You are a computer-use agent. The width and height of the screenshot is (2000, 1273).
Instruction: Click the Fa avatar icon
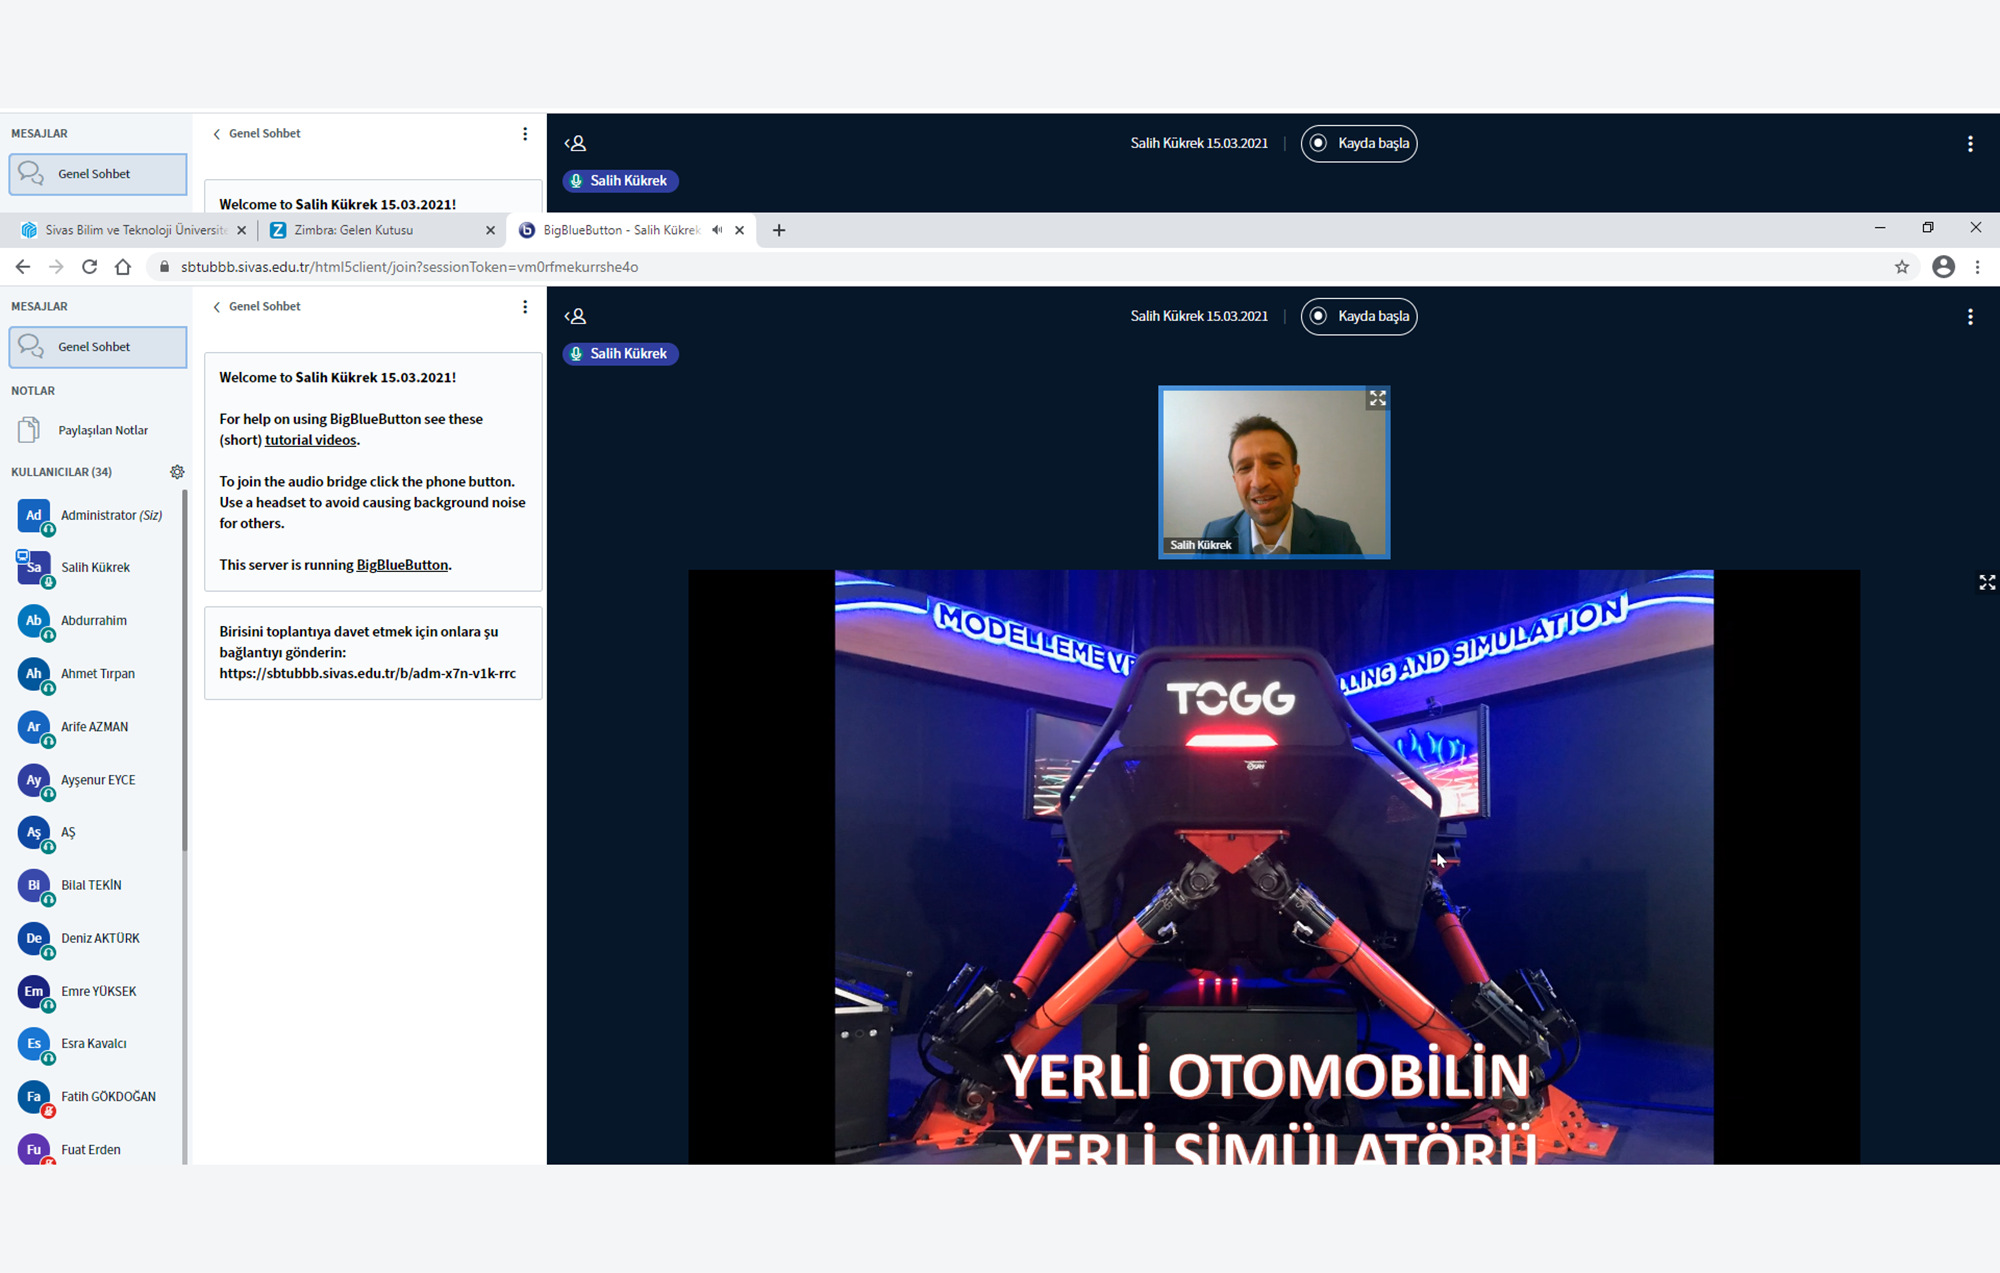[34, 1096]
